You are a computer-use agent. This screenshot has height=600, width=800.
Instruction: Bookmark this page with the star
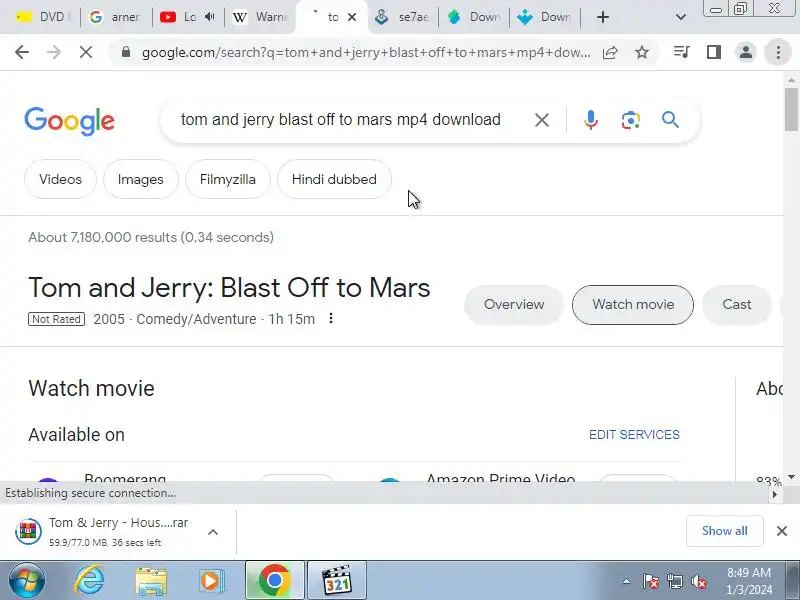click(642, 52)
